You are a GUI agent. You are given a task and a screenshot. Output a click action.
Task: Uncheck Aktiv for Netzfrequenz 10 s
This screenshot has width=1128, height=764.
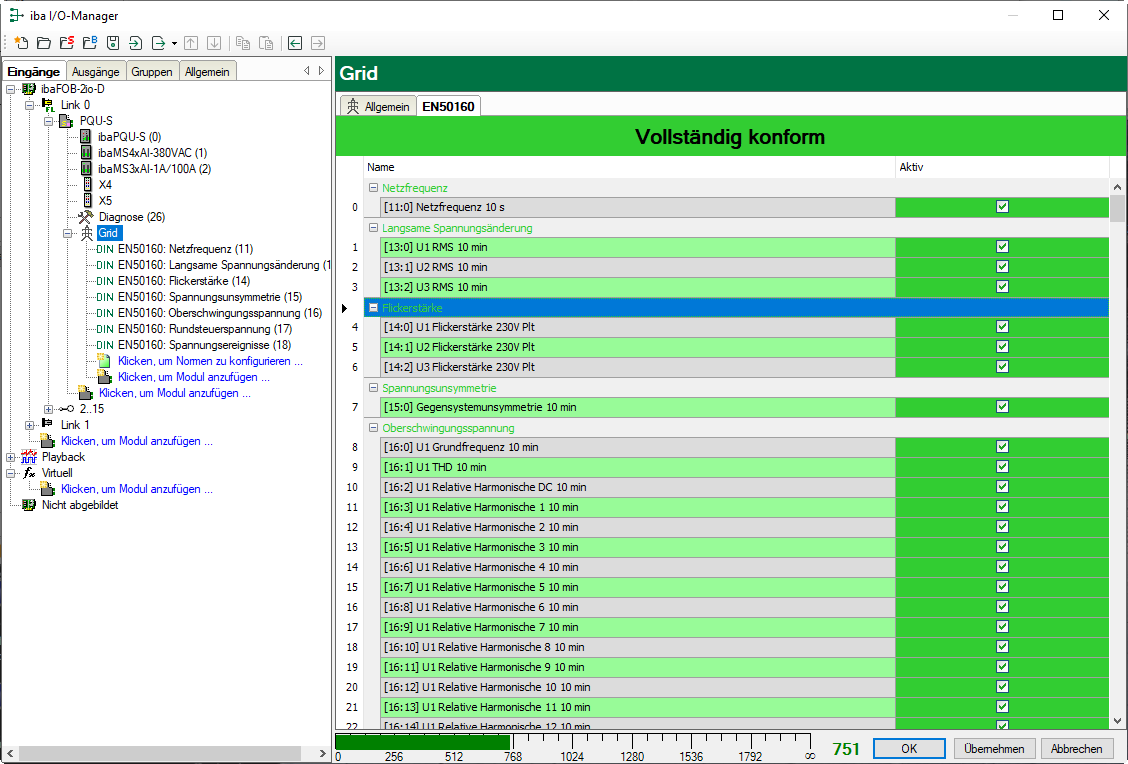click(1002, 207)
